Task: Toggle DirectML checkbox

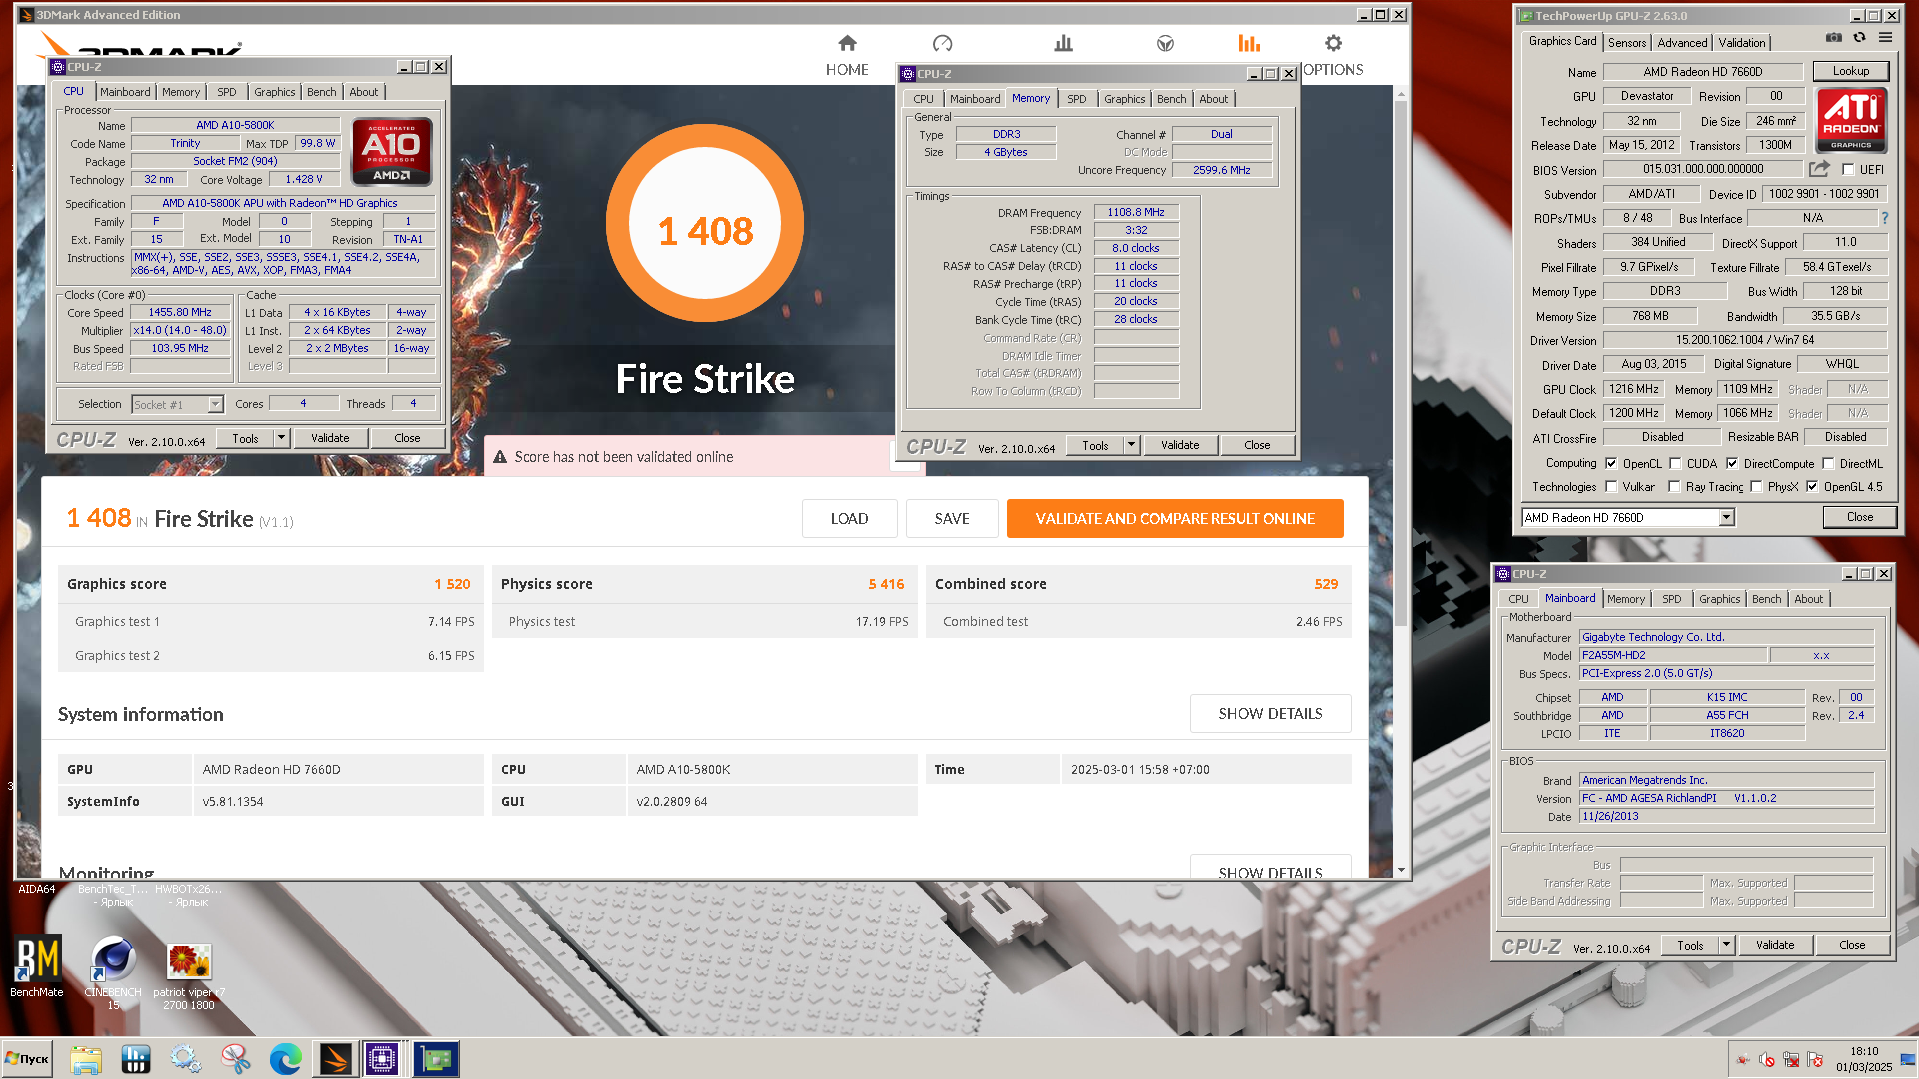Action: tap(1828, 463)
